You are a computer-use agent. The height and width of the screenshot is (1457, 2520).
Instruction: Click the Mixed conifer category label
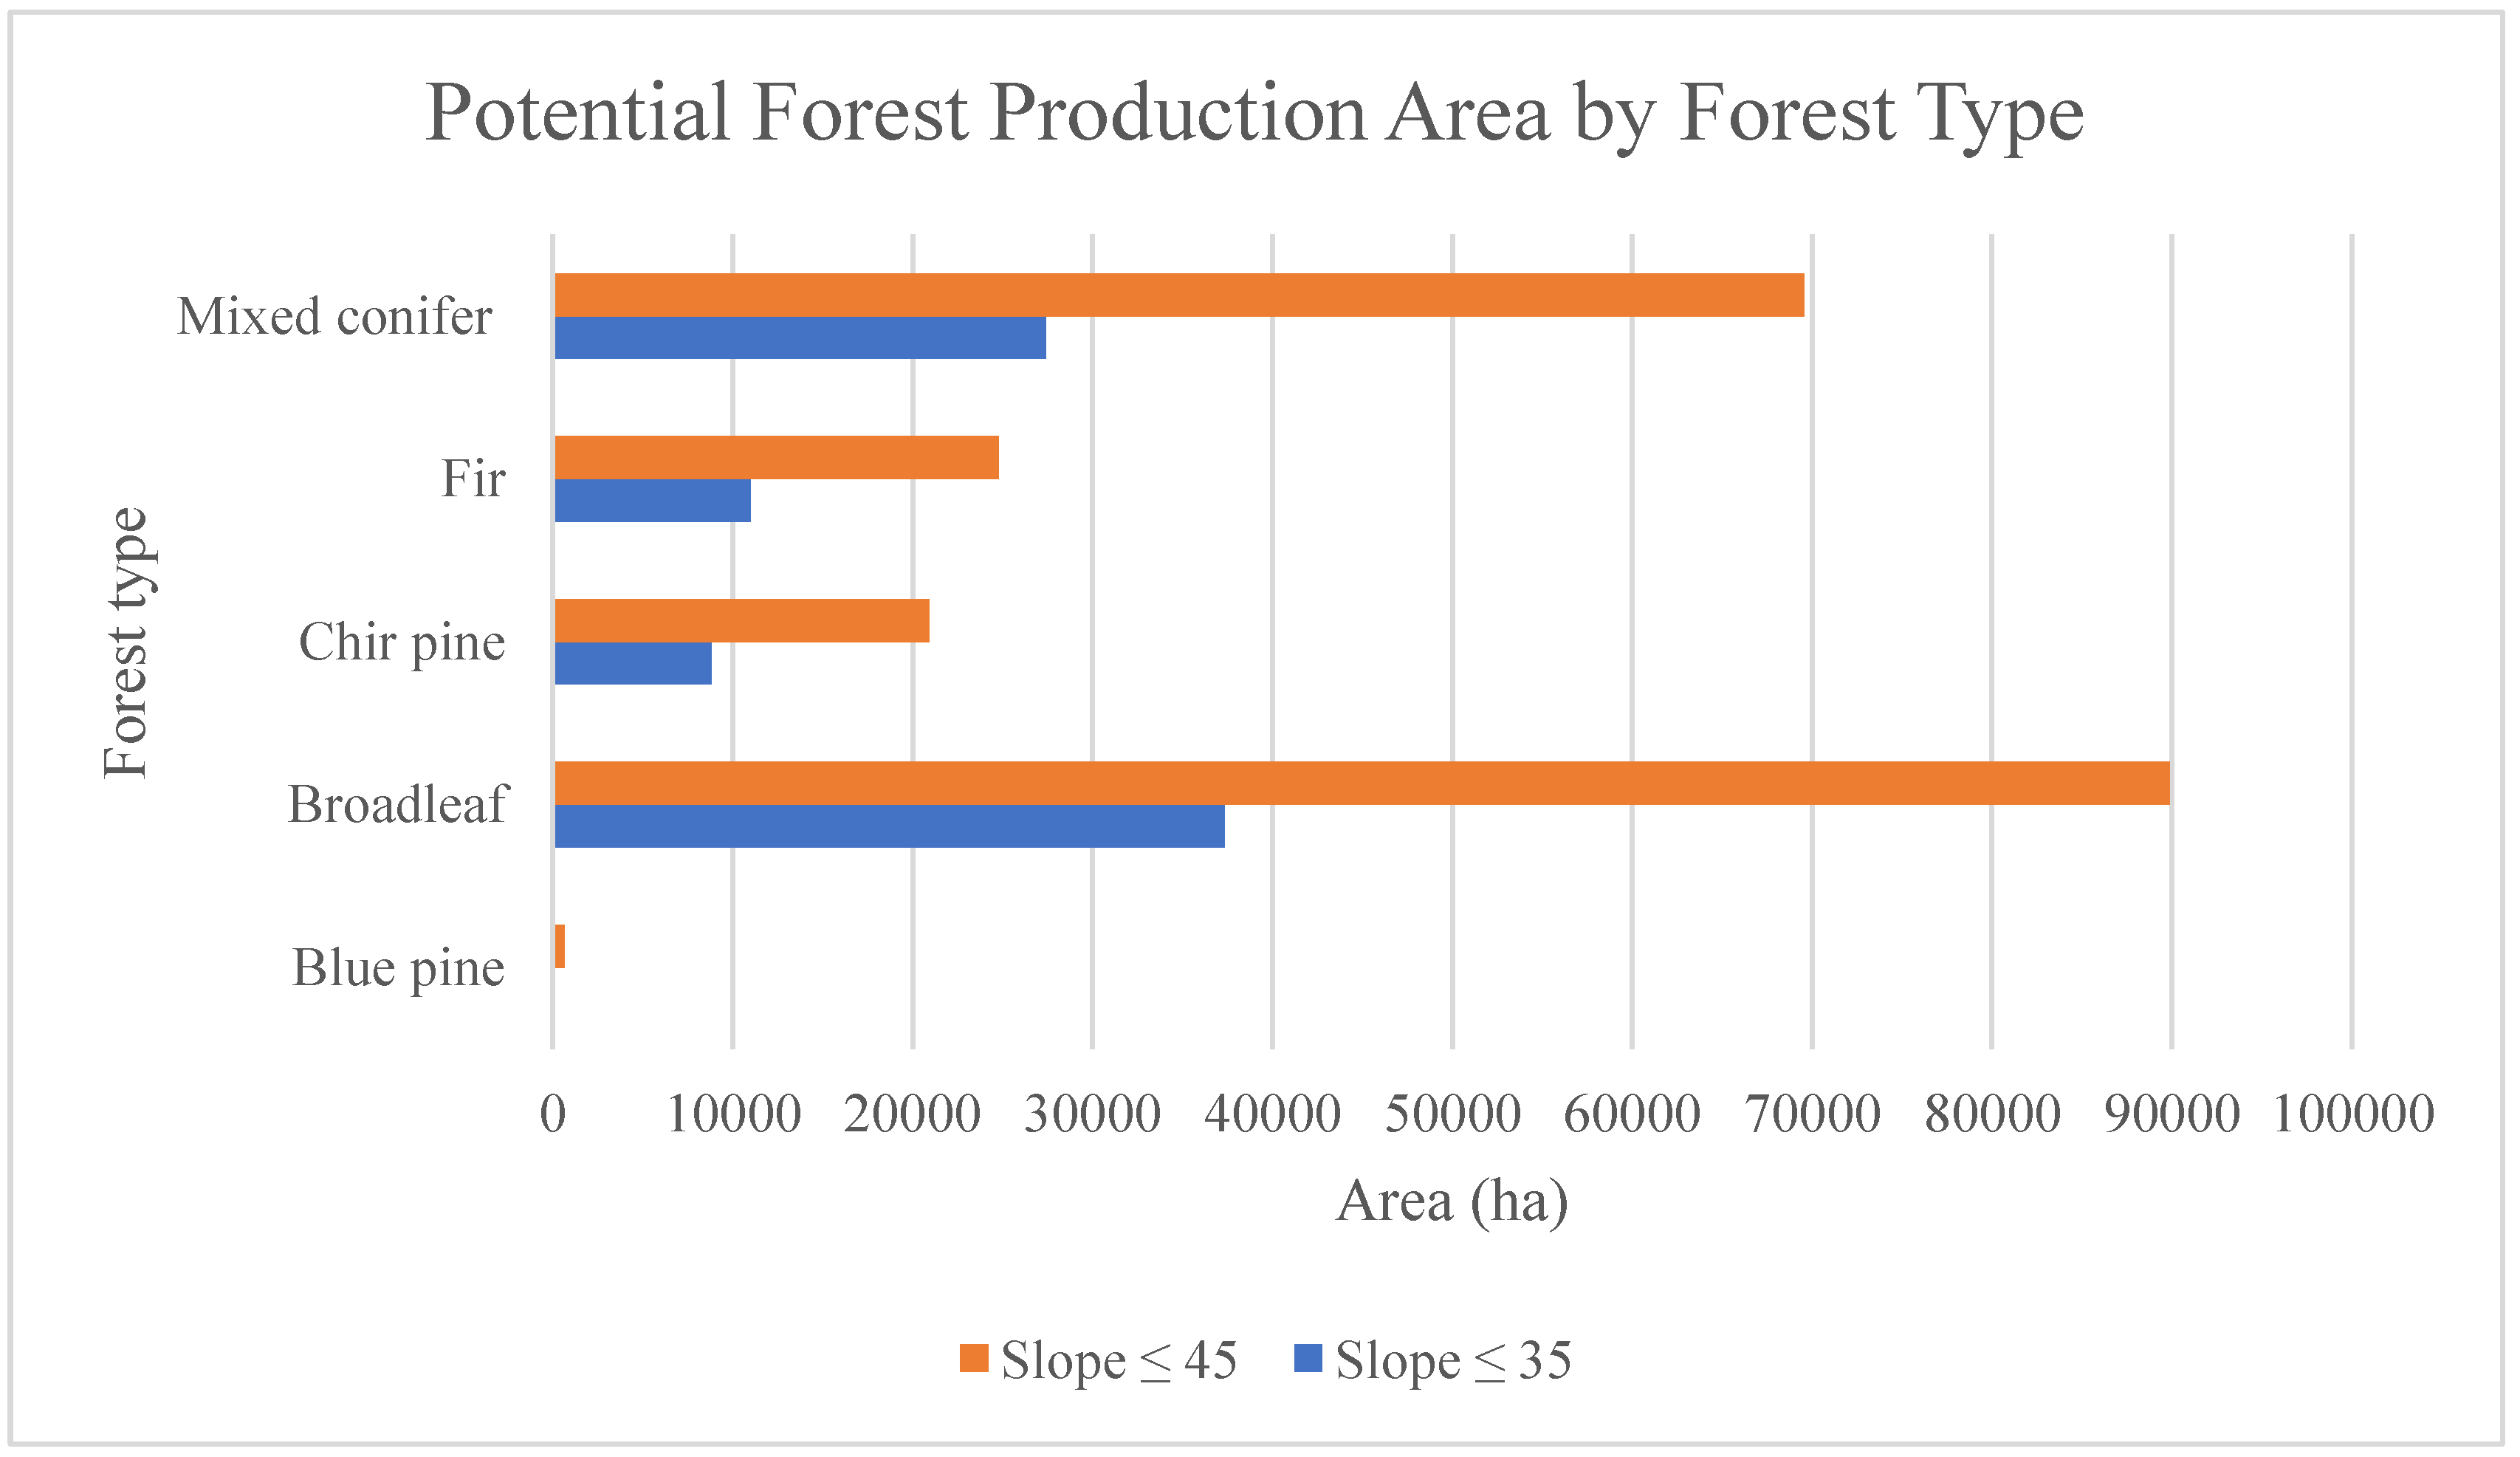coord(334,316)
